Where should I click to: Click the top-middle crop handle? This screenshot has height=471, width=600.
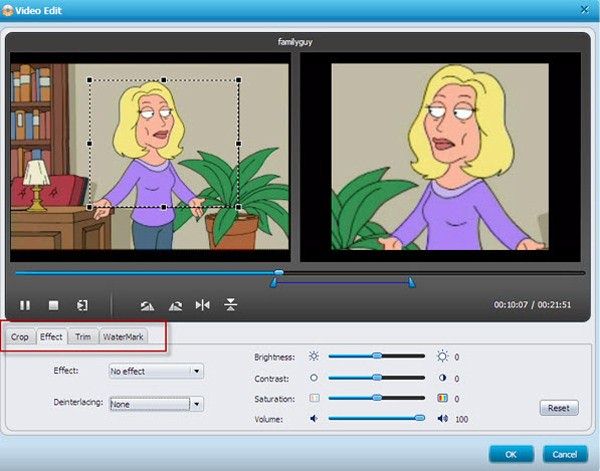164,80
